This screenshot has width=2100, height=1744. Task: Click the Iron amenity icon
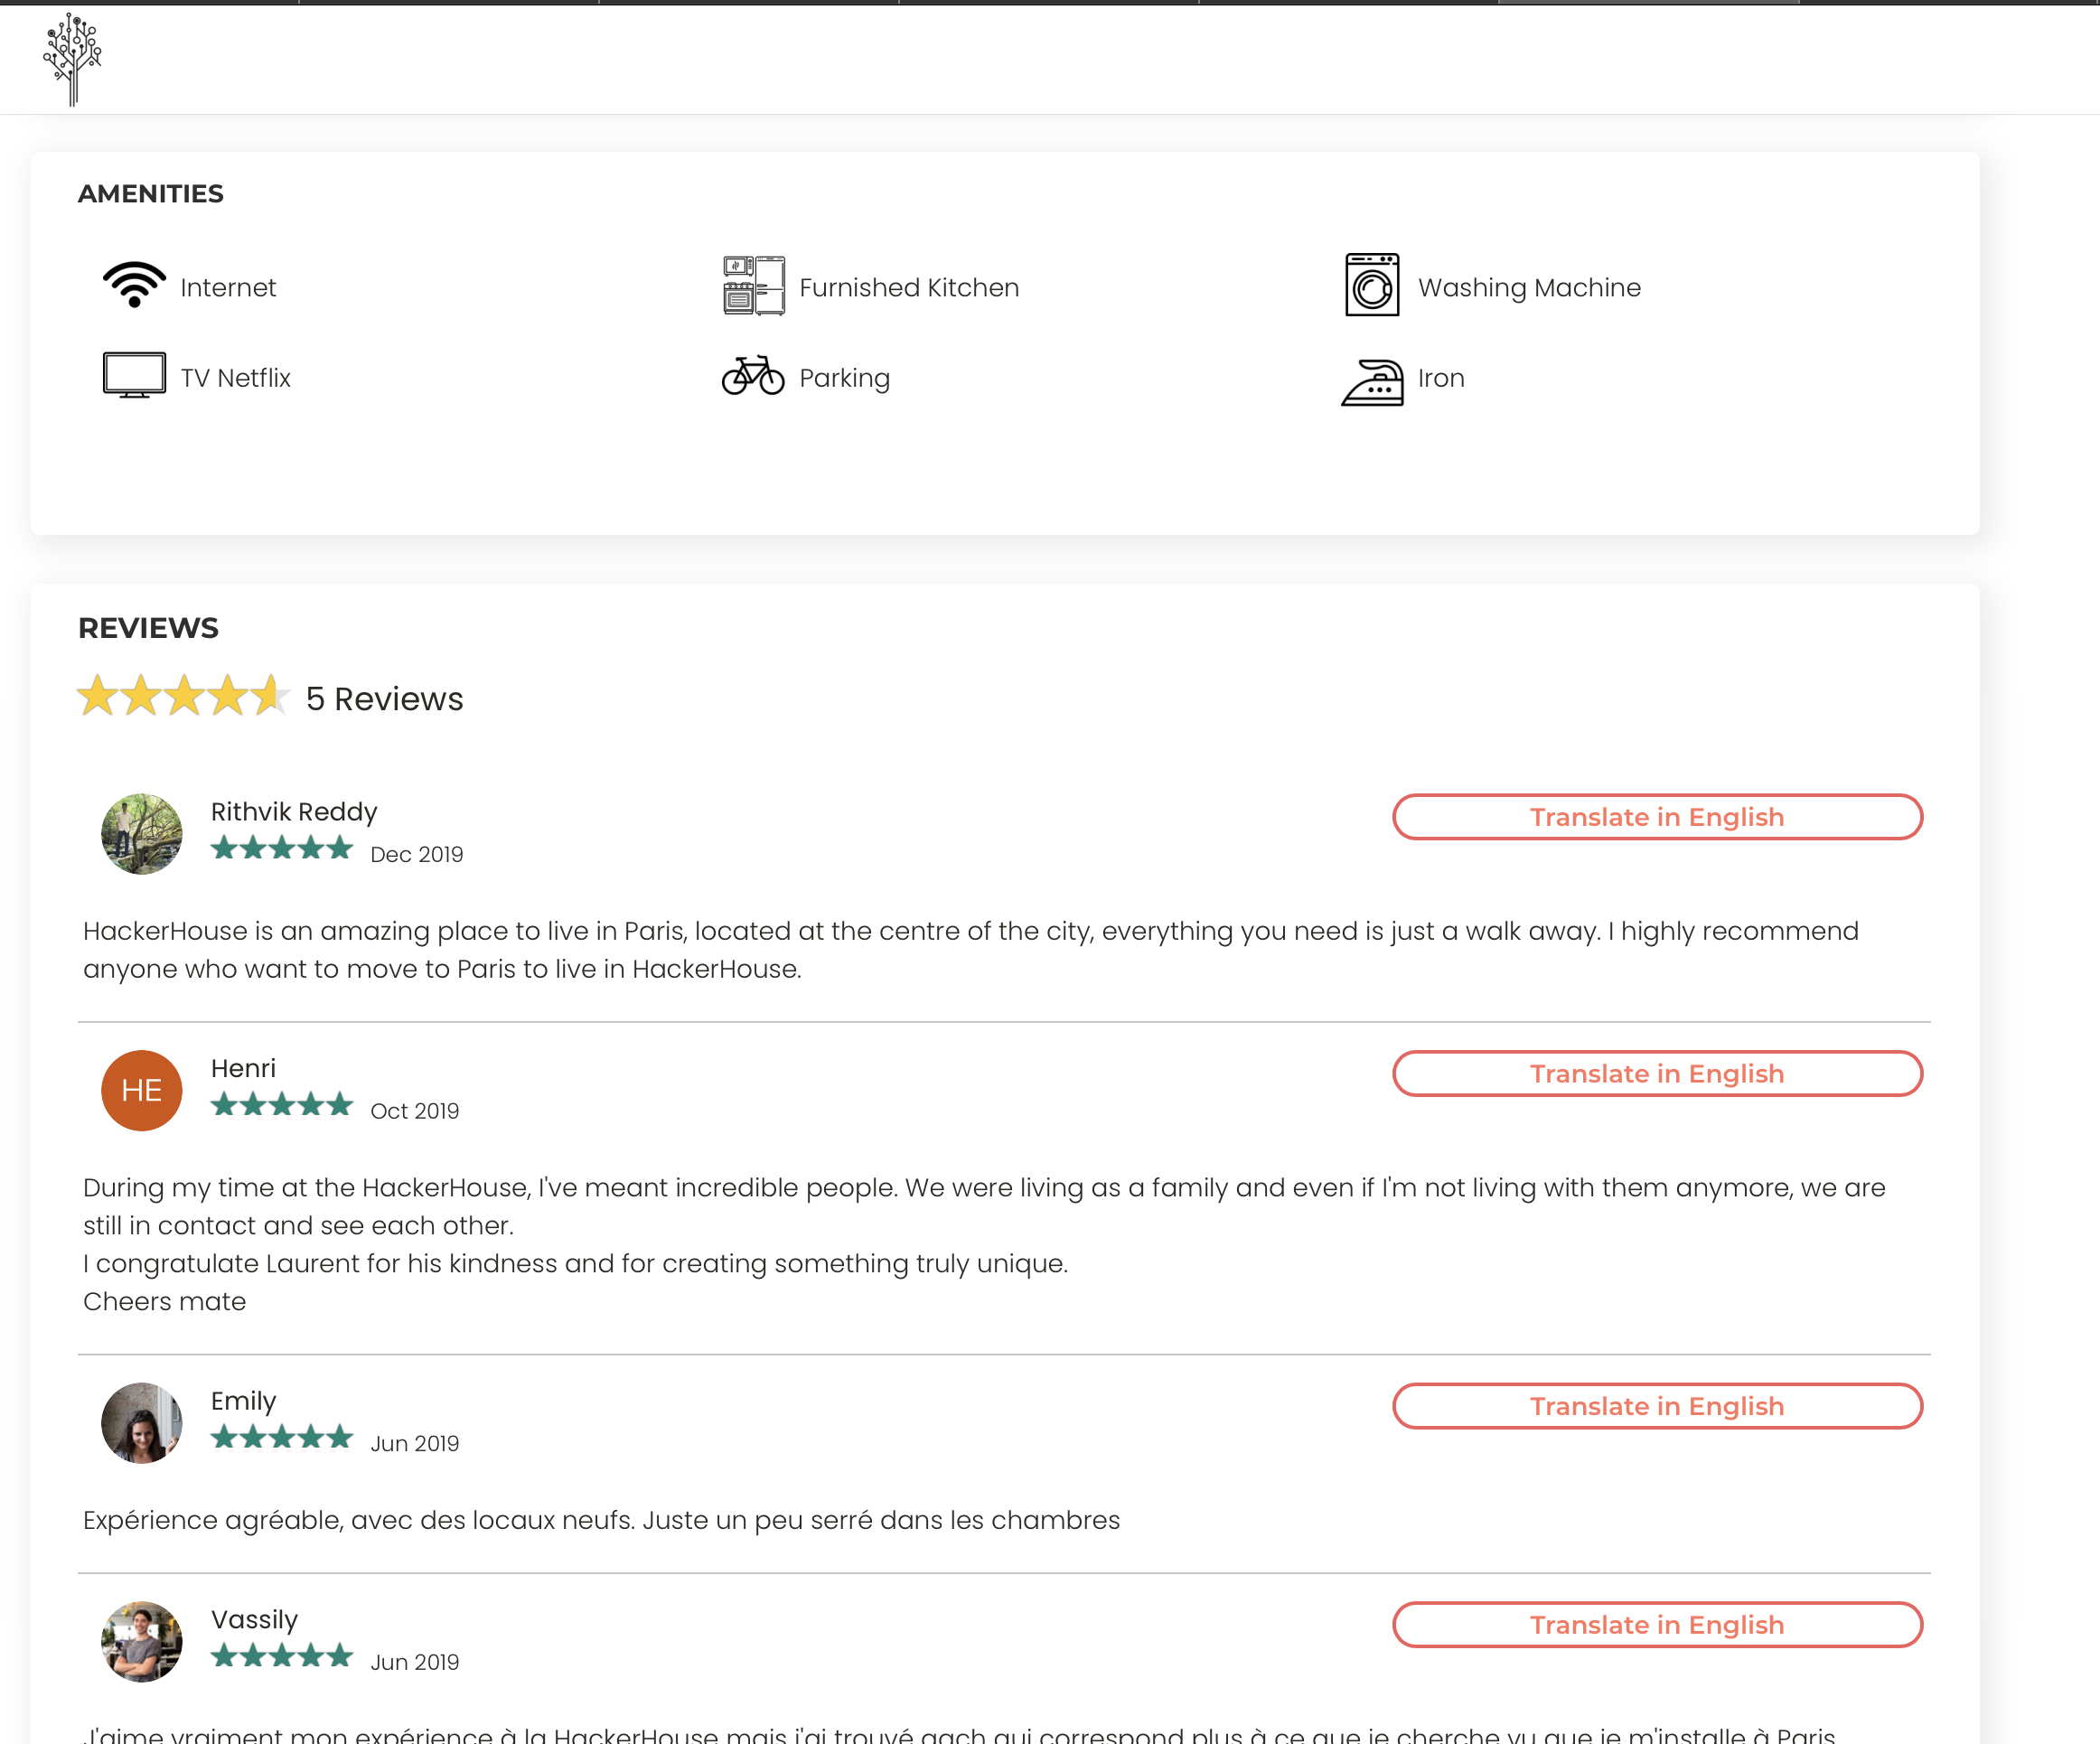coord(1371,382)
